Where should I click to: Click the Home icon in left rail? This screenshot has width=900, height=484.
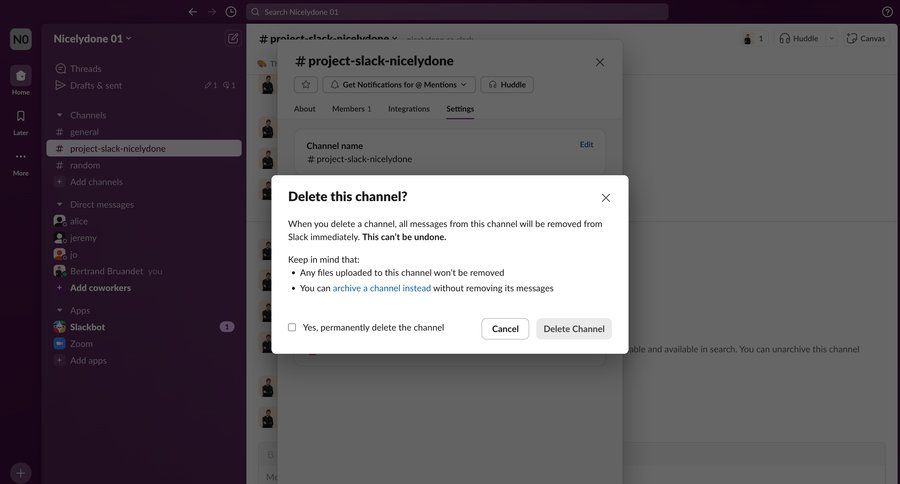21,75
